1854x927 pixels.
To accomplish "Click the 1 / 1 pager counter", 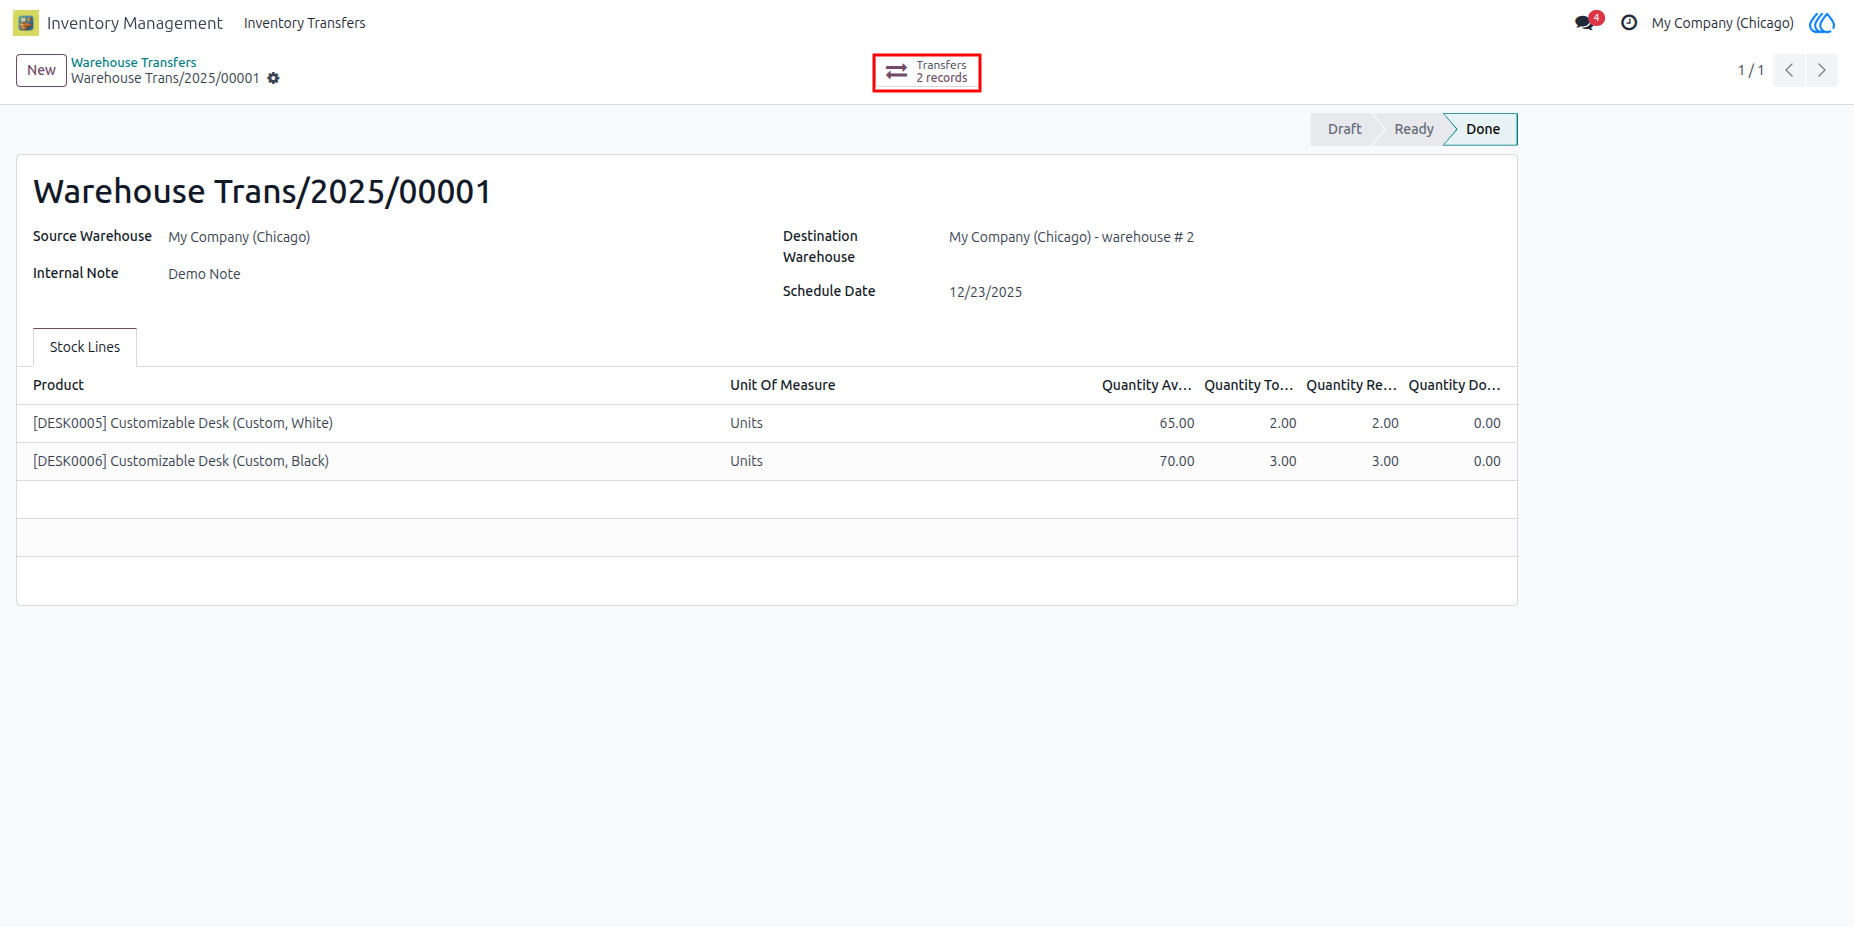I will pos(1750,70).
